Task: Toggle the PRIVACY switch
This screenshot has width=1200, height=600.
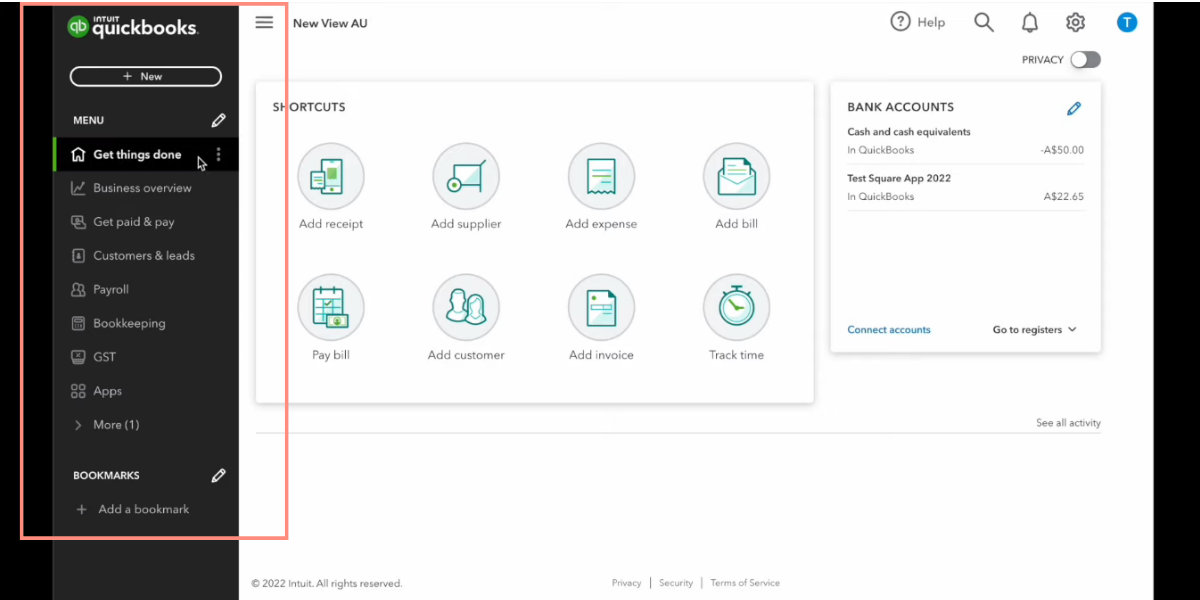Action: point(1085,60)
